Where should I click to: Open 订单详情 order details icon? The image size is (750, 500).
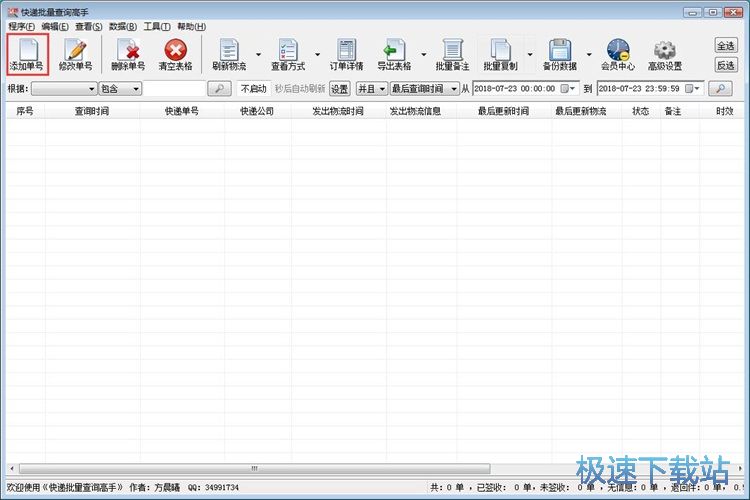[x=346, y=54]
